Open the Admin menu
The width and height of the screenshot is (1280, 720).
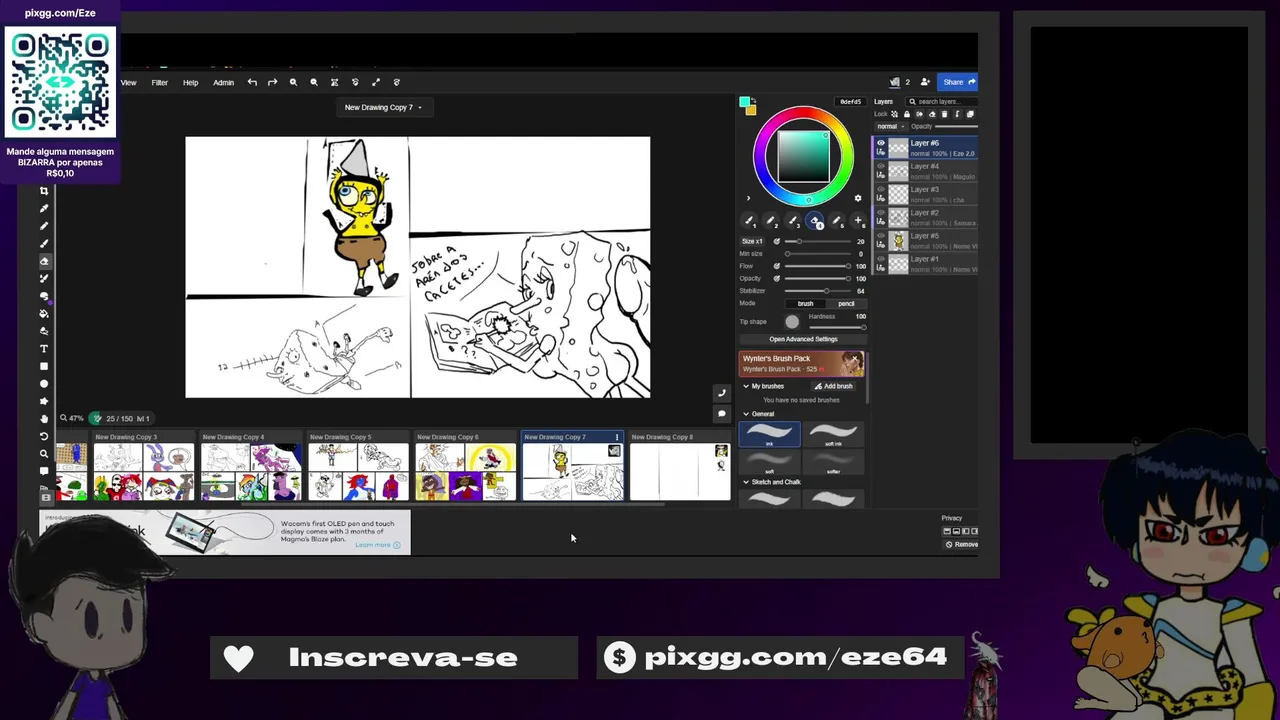tap(223, 82)
